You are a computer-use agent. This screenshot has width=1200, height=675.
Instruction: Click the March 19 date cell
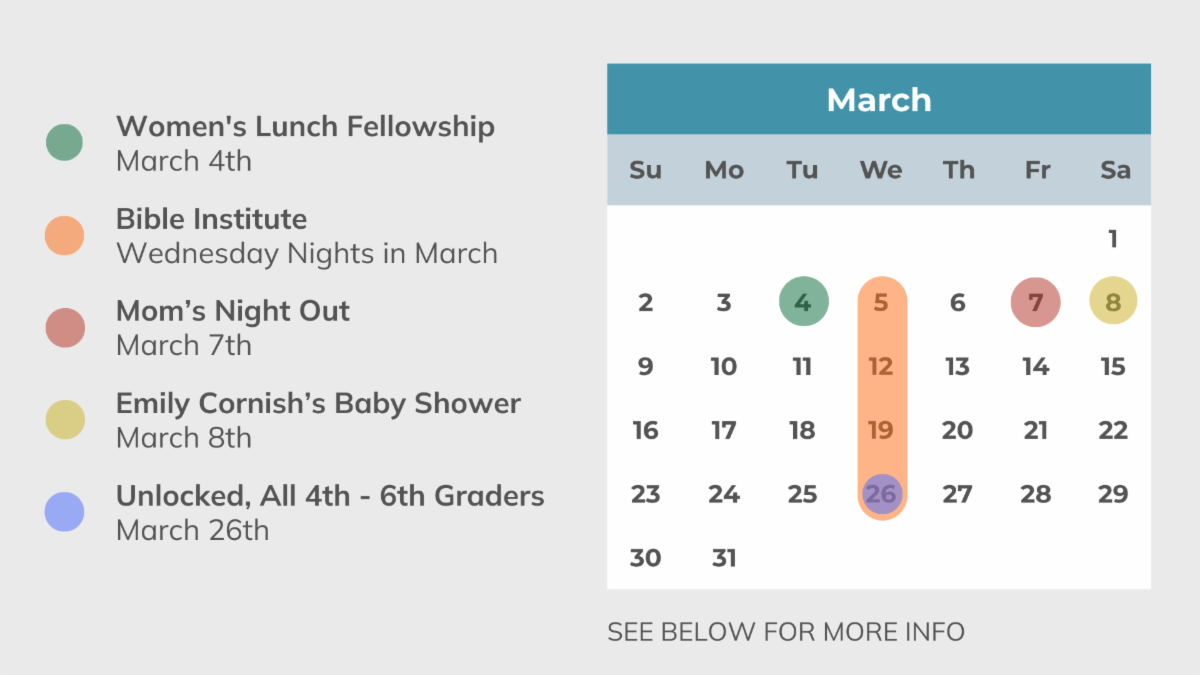point(881,430)
